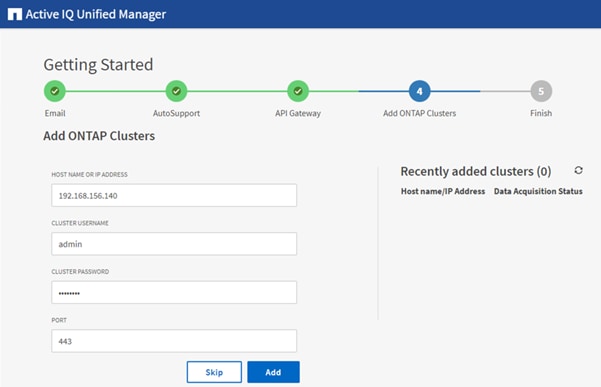601x387 pixels.
Task: Click the Port field showing 443
Action: tap(174, 341)
